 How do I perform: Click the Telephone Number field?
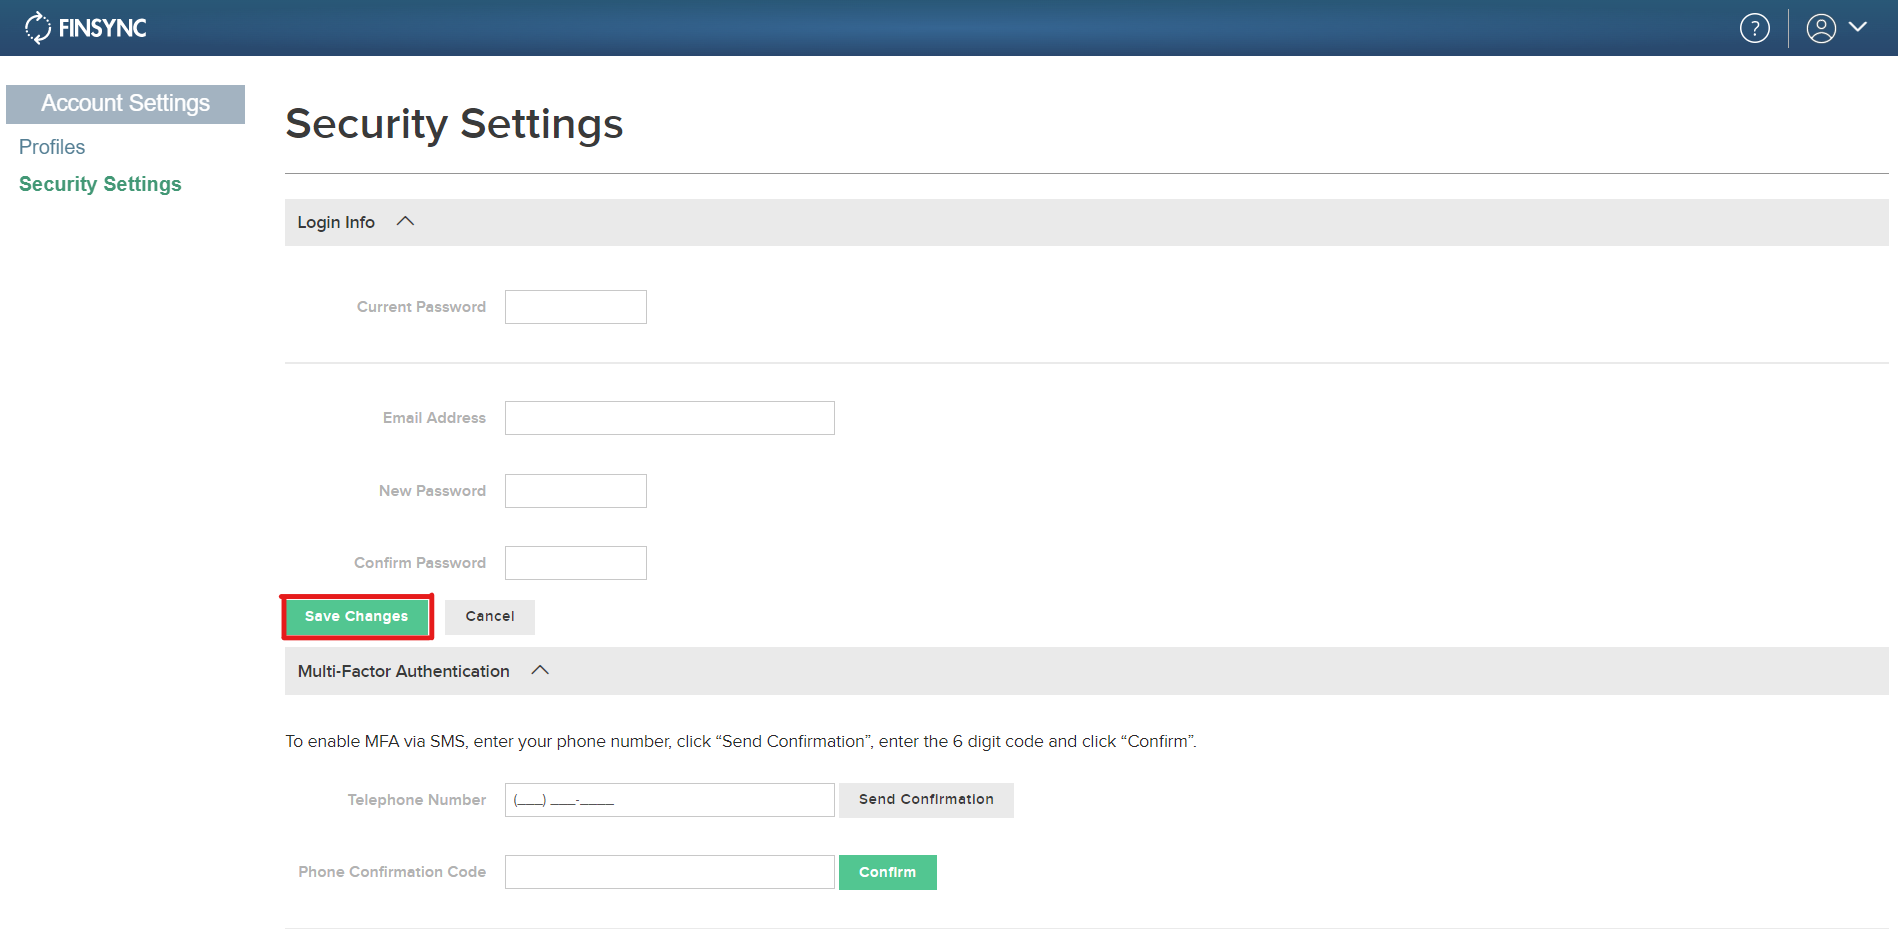click(x=669, y=799)
